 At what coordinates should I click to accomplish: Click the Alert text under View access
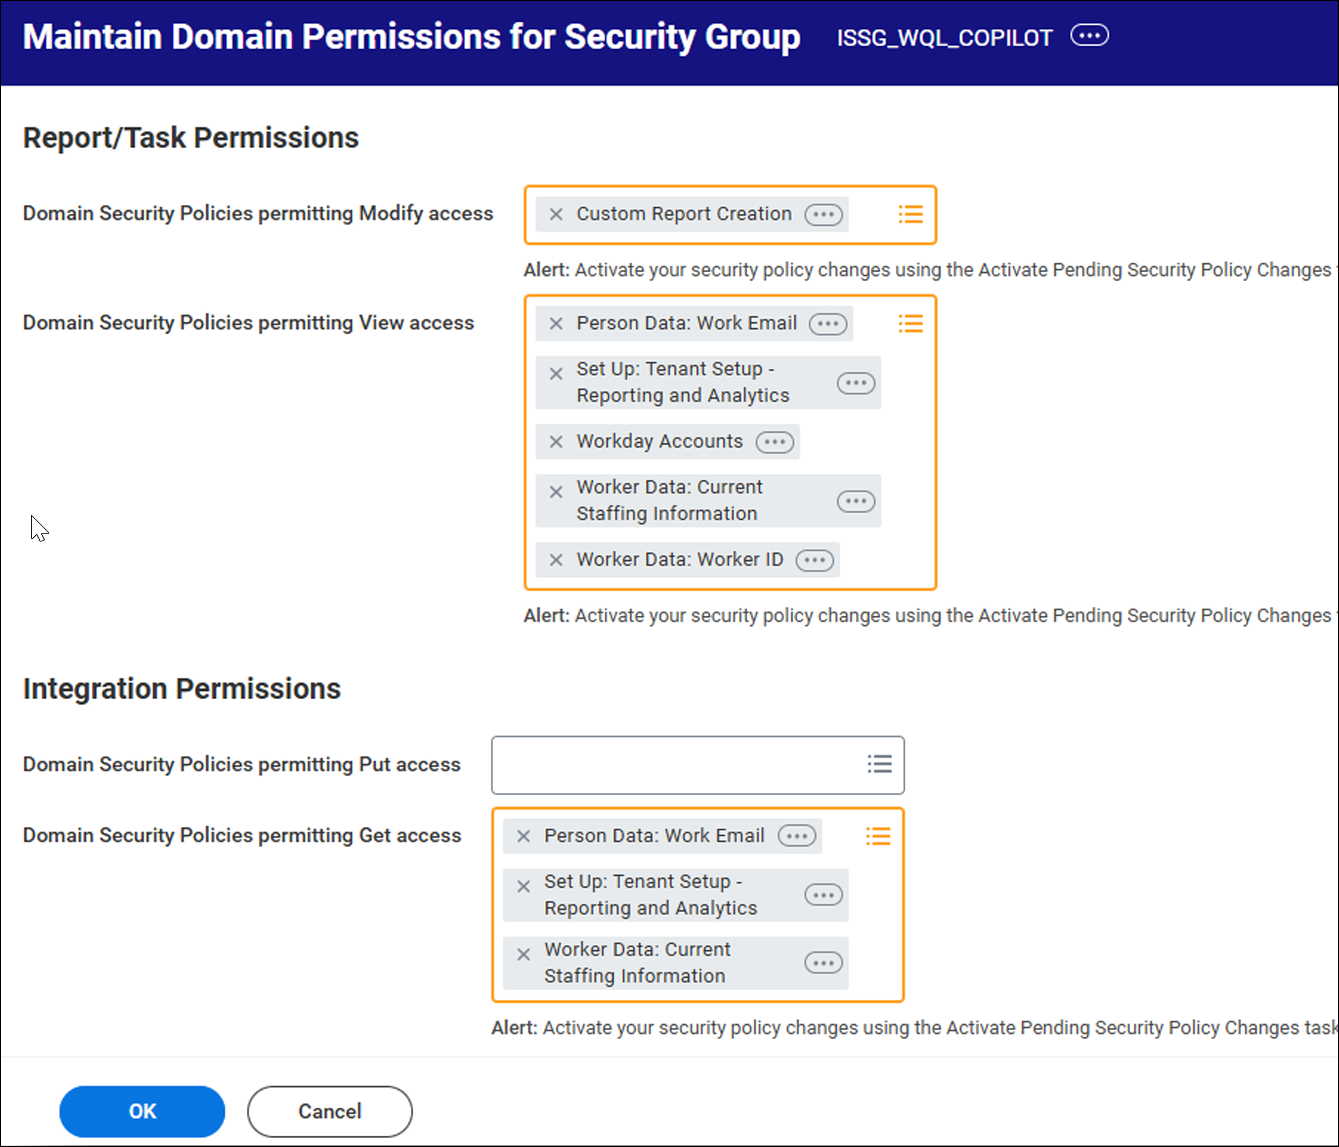coord(930,616)
